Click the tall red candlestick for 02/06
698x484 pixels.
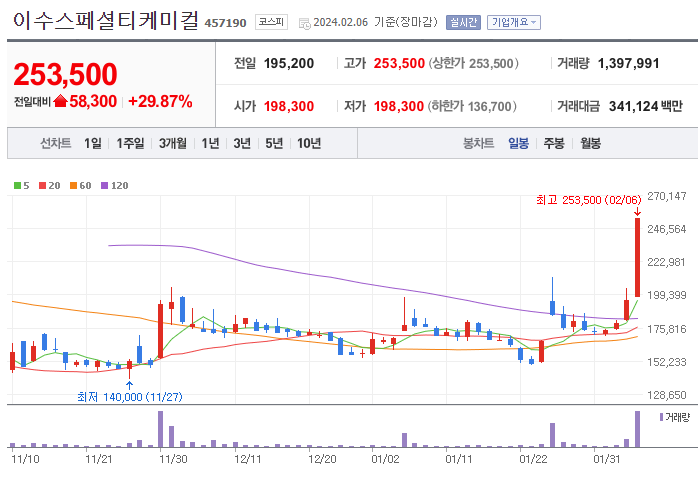pyautogui.click(x=637, y=257)
